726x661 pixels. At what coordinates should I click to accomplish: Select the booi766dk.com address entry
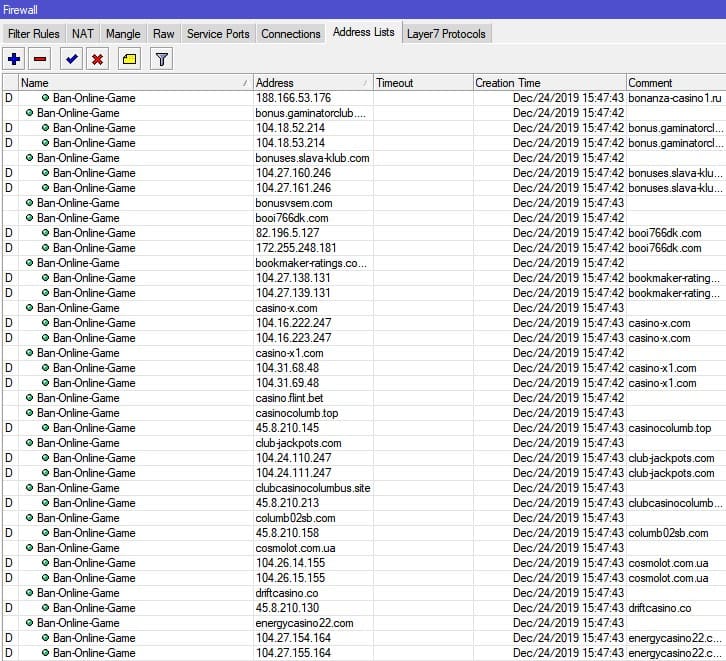(x=292, y=218)
